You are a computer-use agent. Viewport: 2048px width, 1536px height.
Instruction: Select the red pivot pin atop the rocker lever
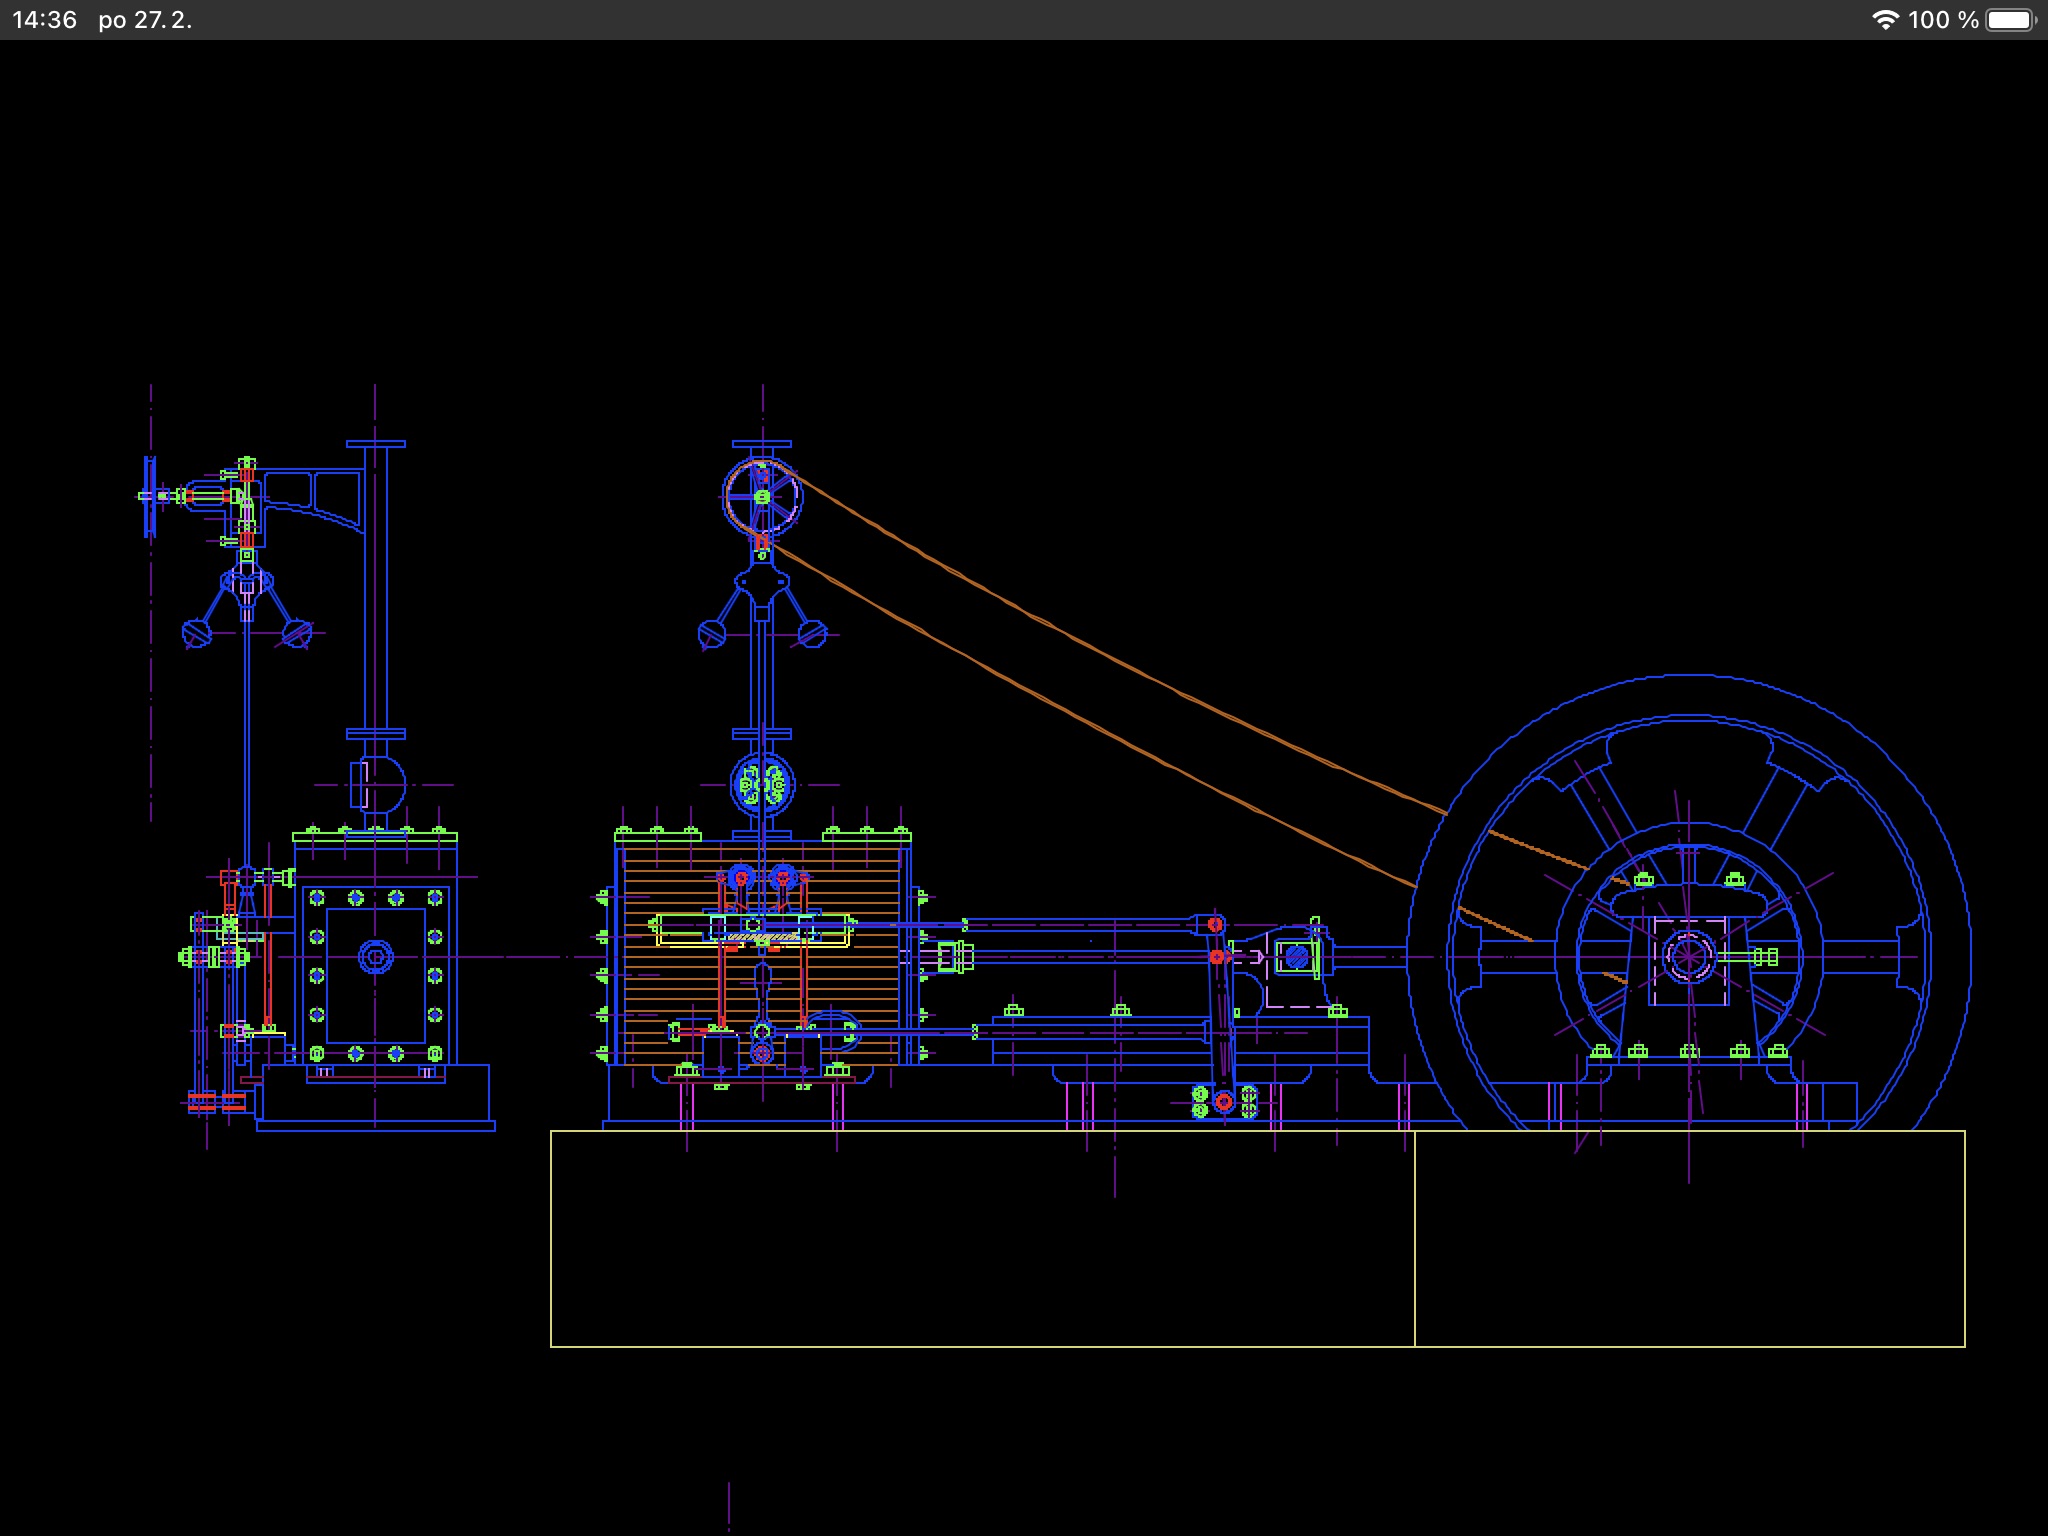[x=1215, y=924]
